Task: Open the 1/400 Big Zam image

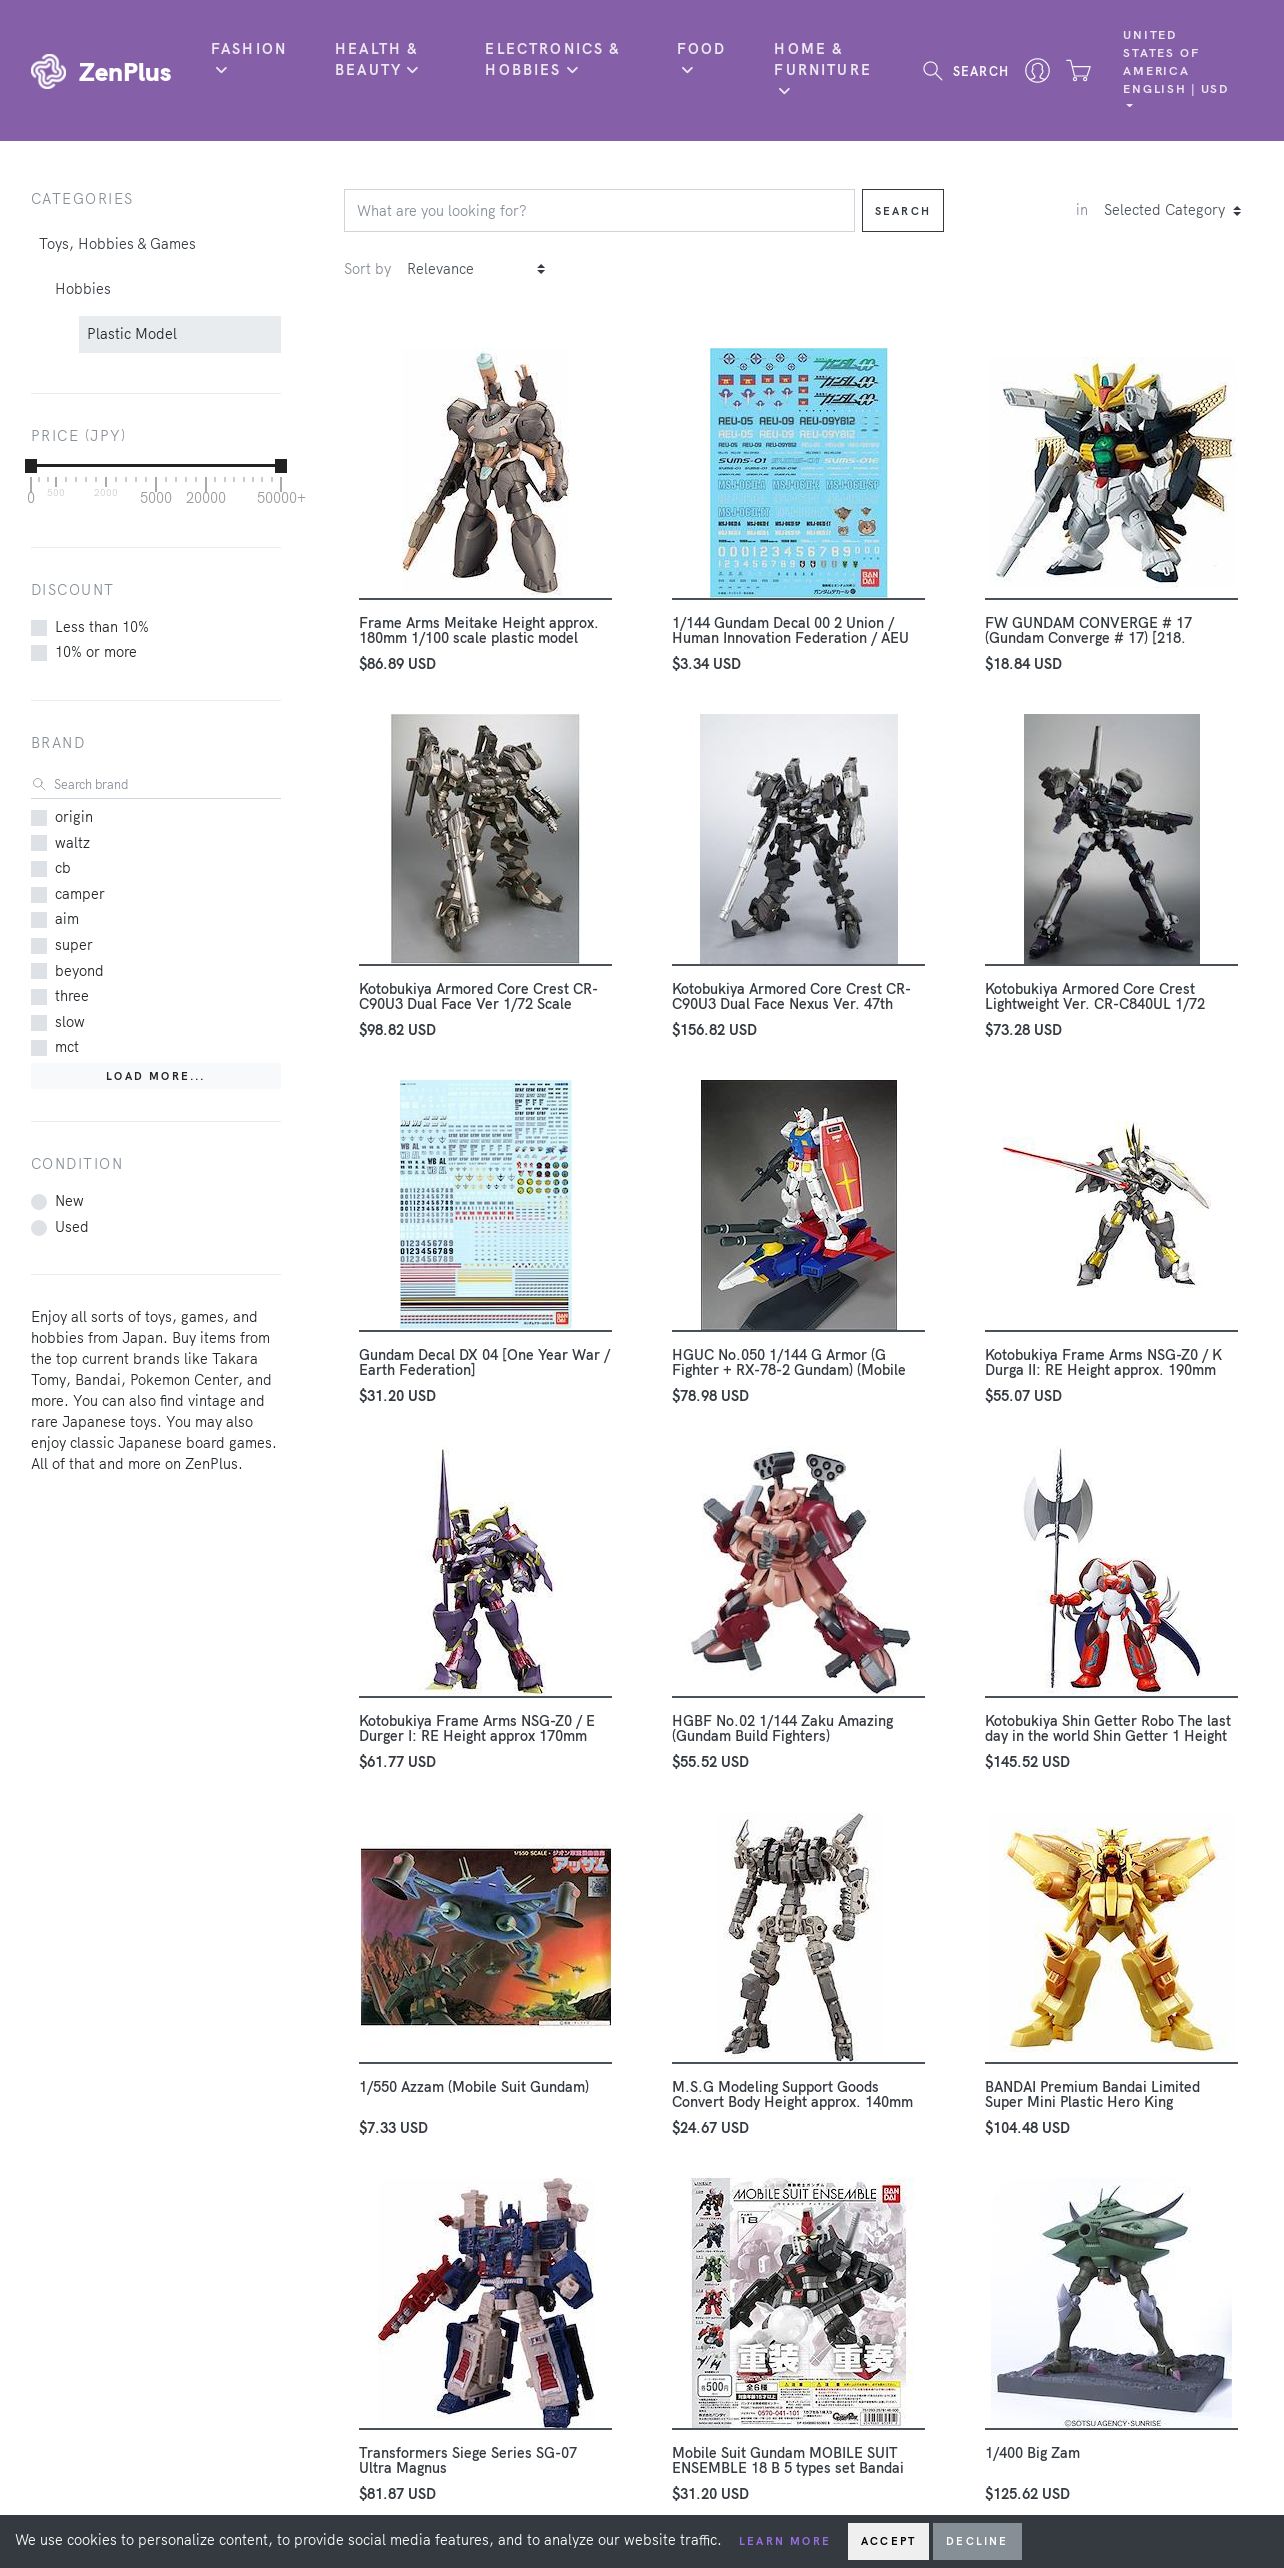Action: click(x=1111, y=2303)
